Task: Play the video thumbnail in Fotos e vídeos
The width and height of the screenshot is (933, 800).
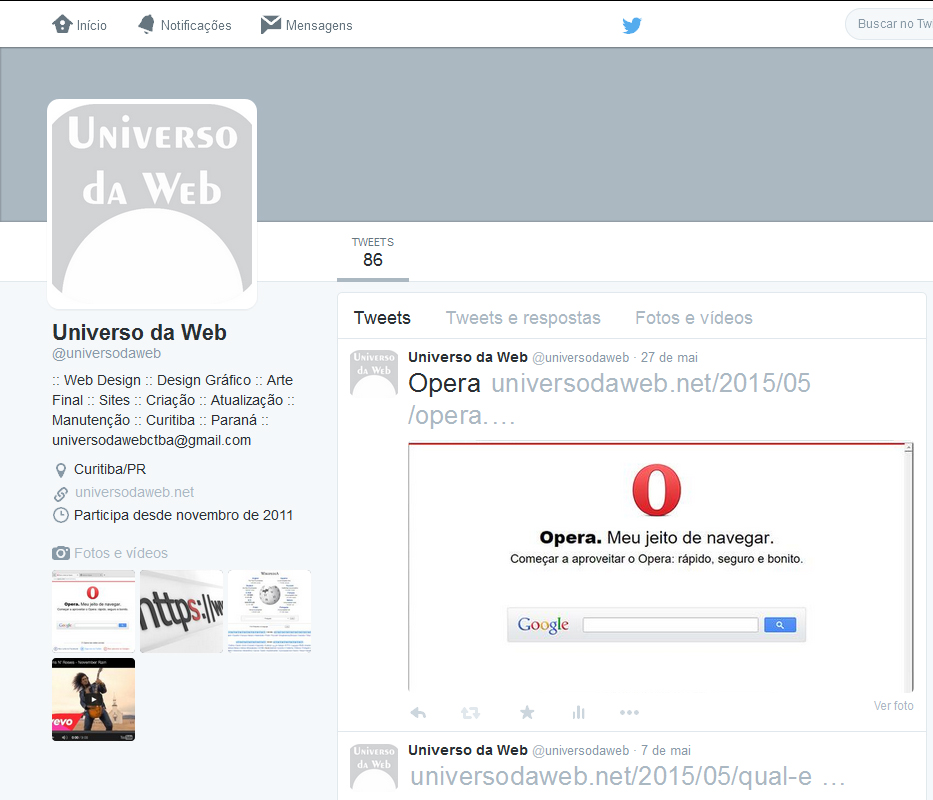Action: pyautogui.click(x=92, y=699)
